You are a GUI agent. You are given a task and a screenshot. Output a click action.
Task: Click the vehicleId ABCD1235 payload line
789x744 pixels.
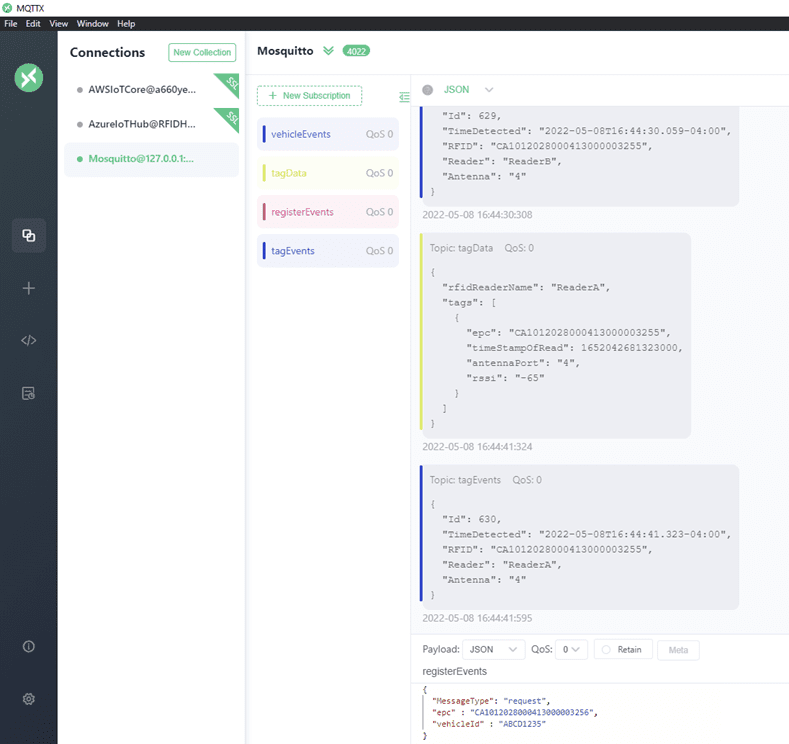[x=489, y=724]
